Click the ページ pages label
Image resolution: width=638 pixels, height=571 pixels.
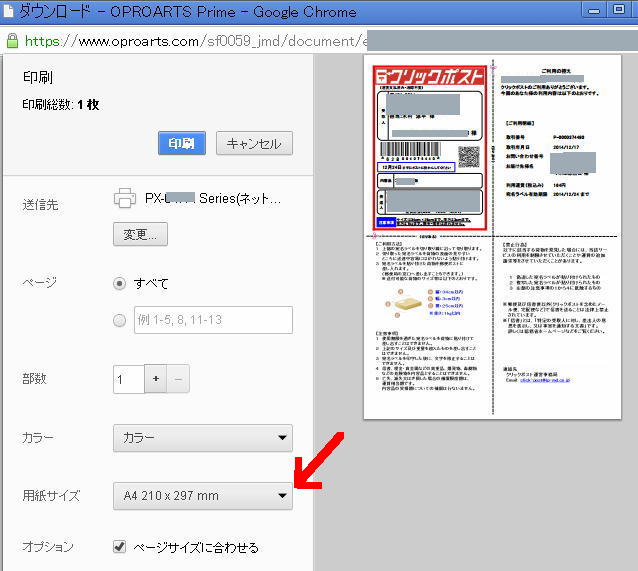pos(39,282)
